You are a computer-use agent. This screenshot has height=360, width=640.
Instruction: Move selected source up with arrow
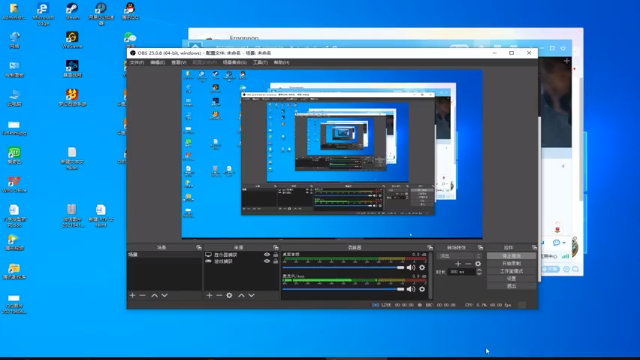pos(241,295)
